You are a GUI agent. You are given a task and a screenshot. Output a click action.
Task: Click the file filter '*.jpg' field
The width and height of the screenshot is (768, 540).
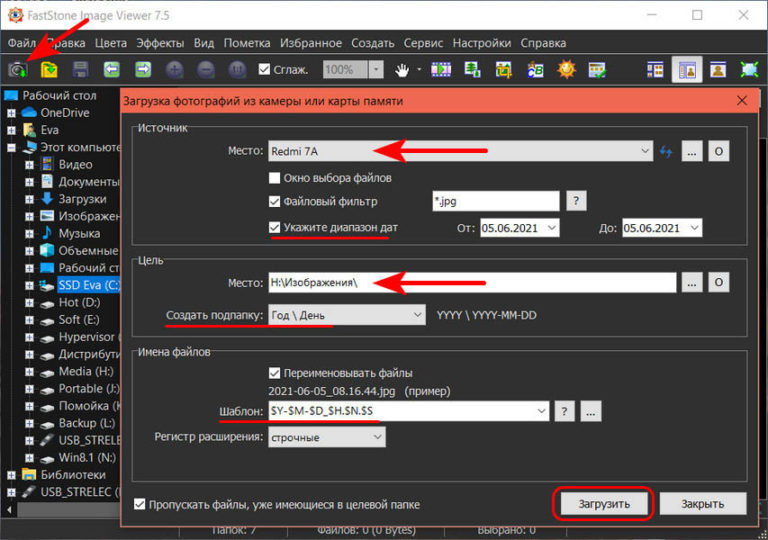coord(494,201)
